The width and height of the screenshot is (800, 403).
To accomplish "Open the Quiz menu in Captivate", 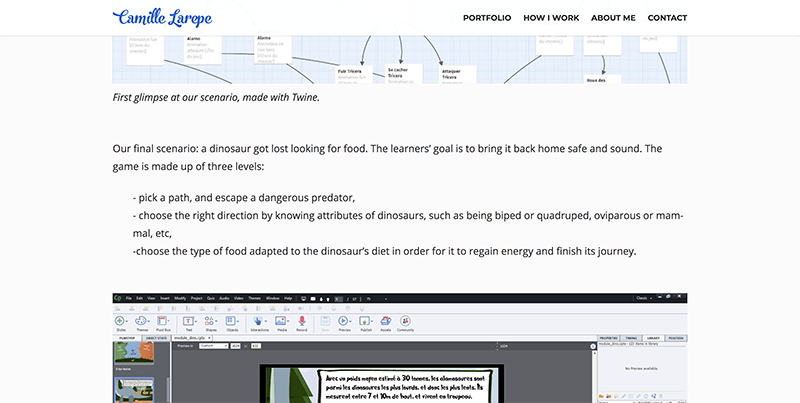I will point(211,298).
